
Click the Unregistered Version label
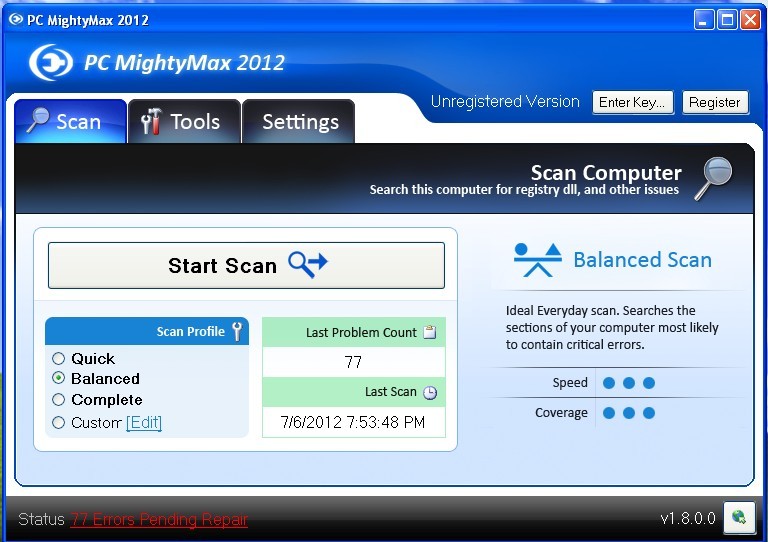click(505, 101)
